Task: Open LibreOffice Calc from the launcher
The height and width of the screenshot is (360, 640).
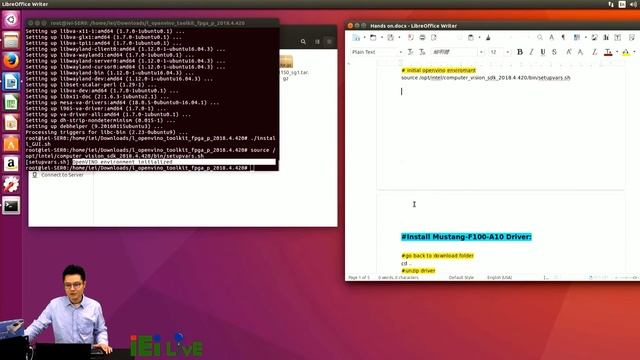Action: [x=11, y=102]
